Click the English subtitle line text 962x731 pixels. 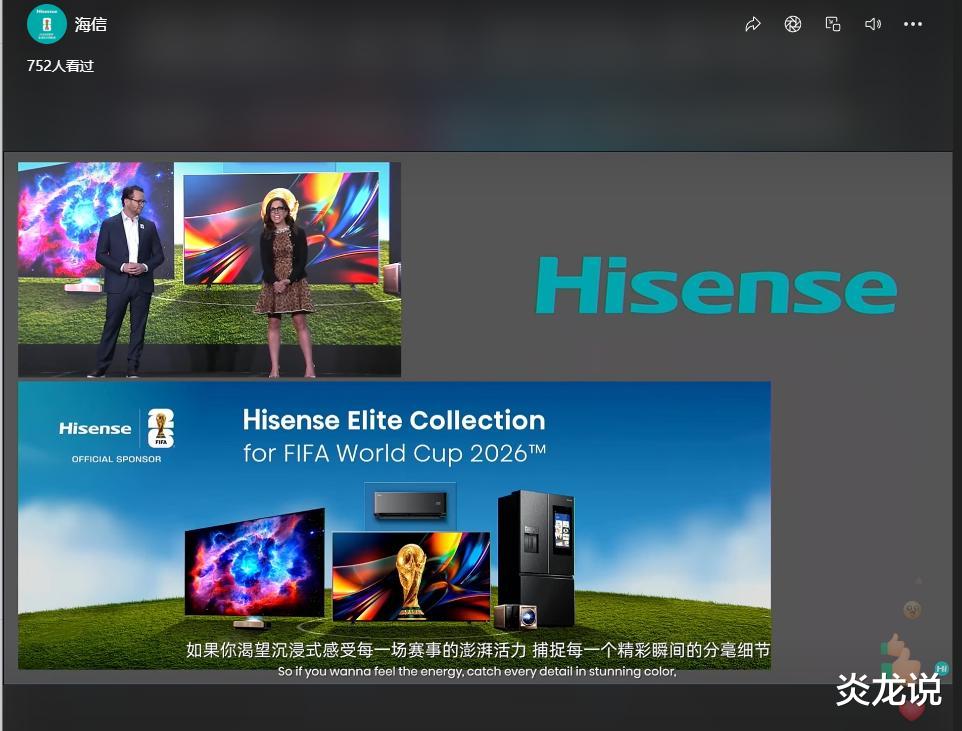pyautogui.click(x=477, y=671)
